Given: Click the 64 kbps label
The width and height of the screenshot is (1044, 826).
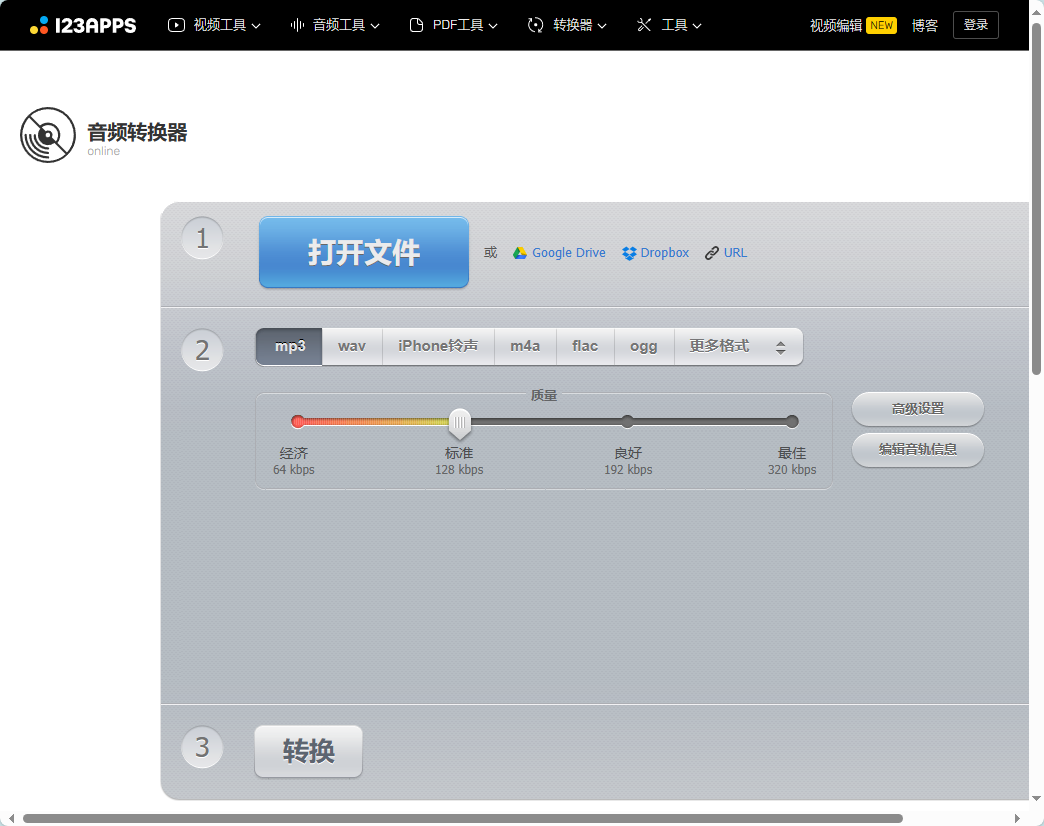Looking at the screenshot, I should [x=294, y=470].
